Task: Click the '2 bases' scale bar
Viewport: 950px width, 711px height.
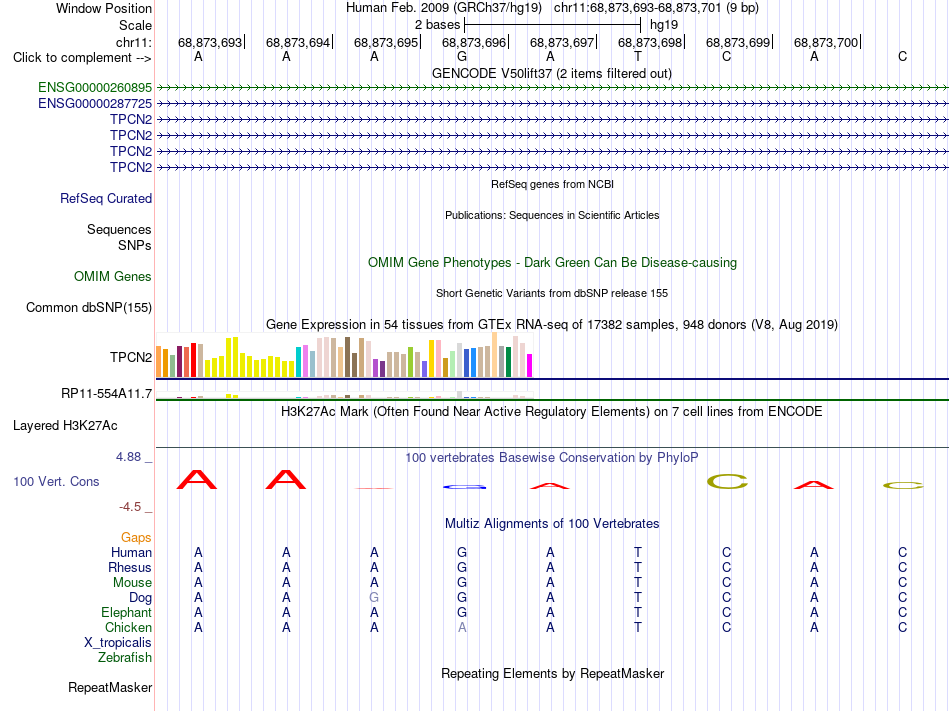Action: click(x=552, y=25)
